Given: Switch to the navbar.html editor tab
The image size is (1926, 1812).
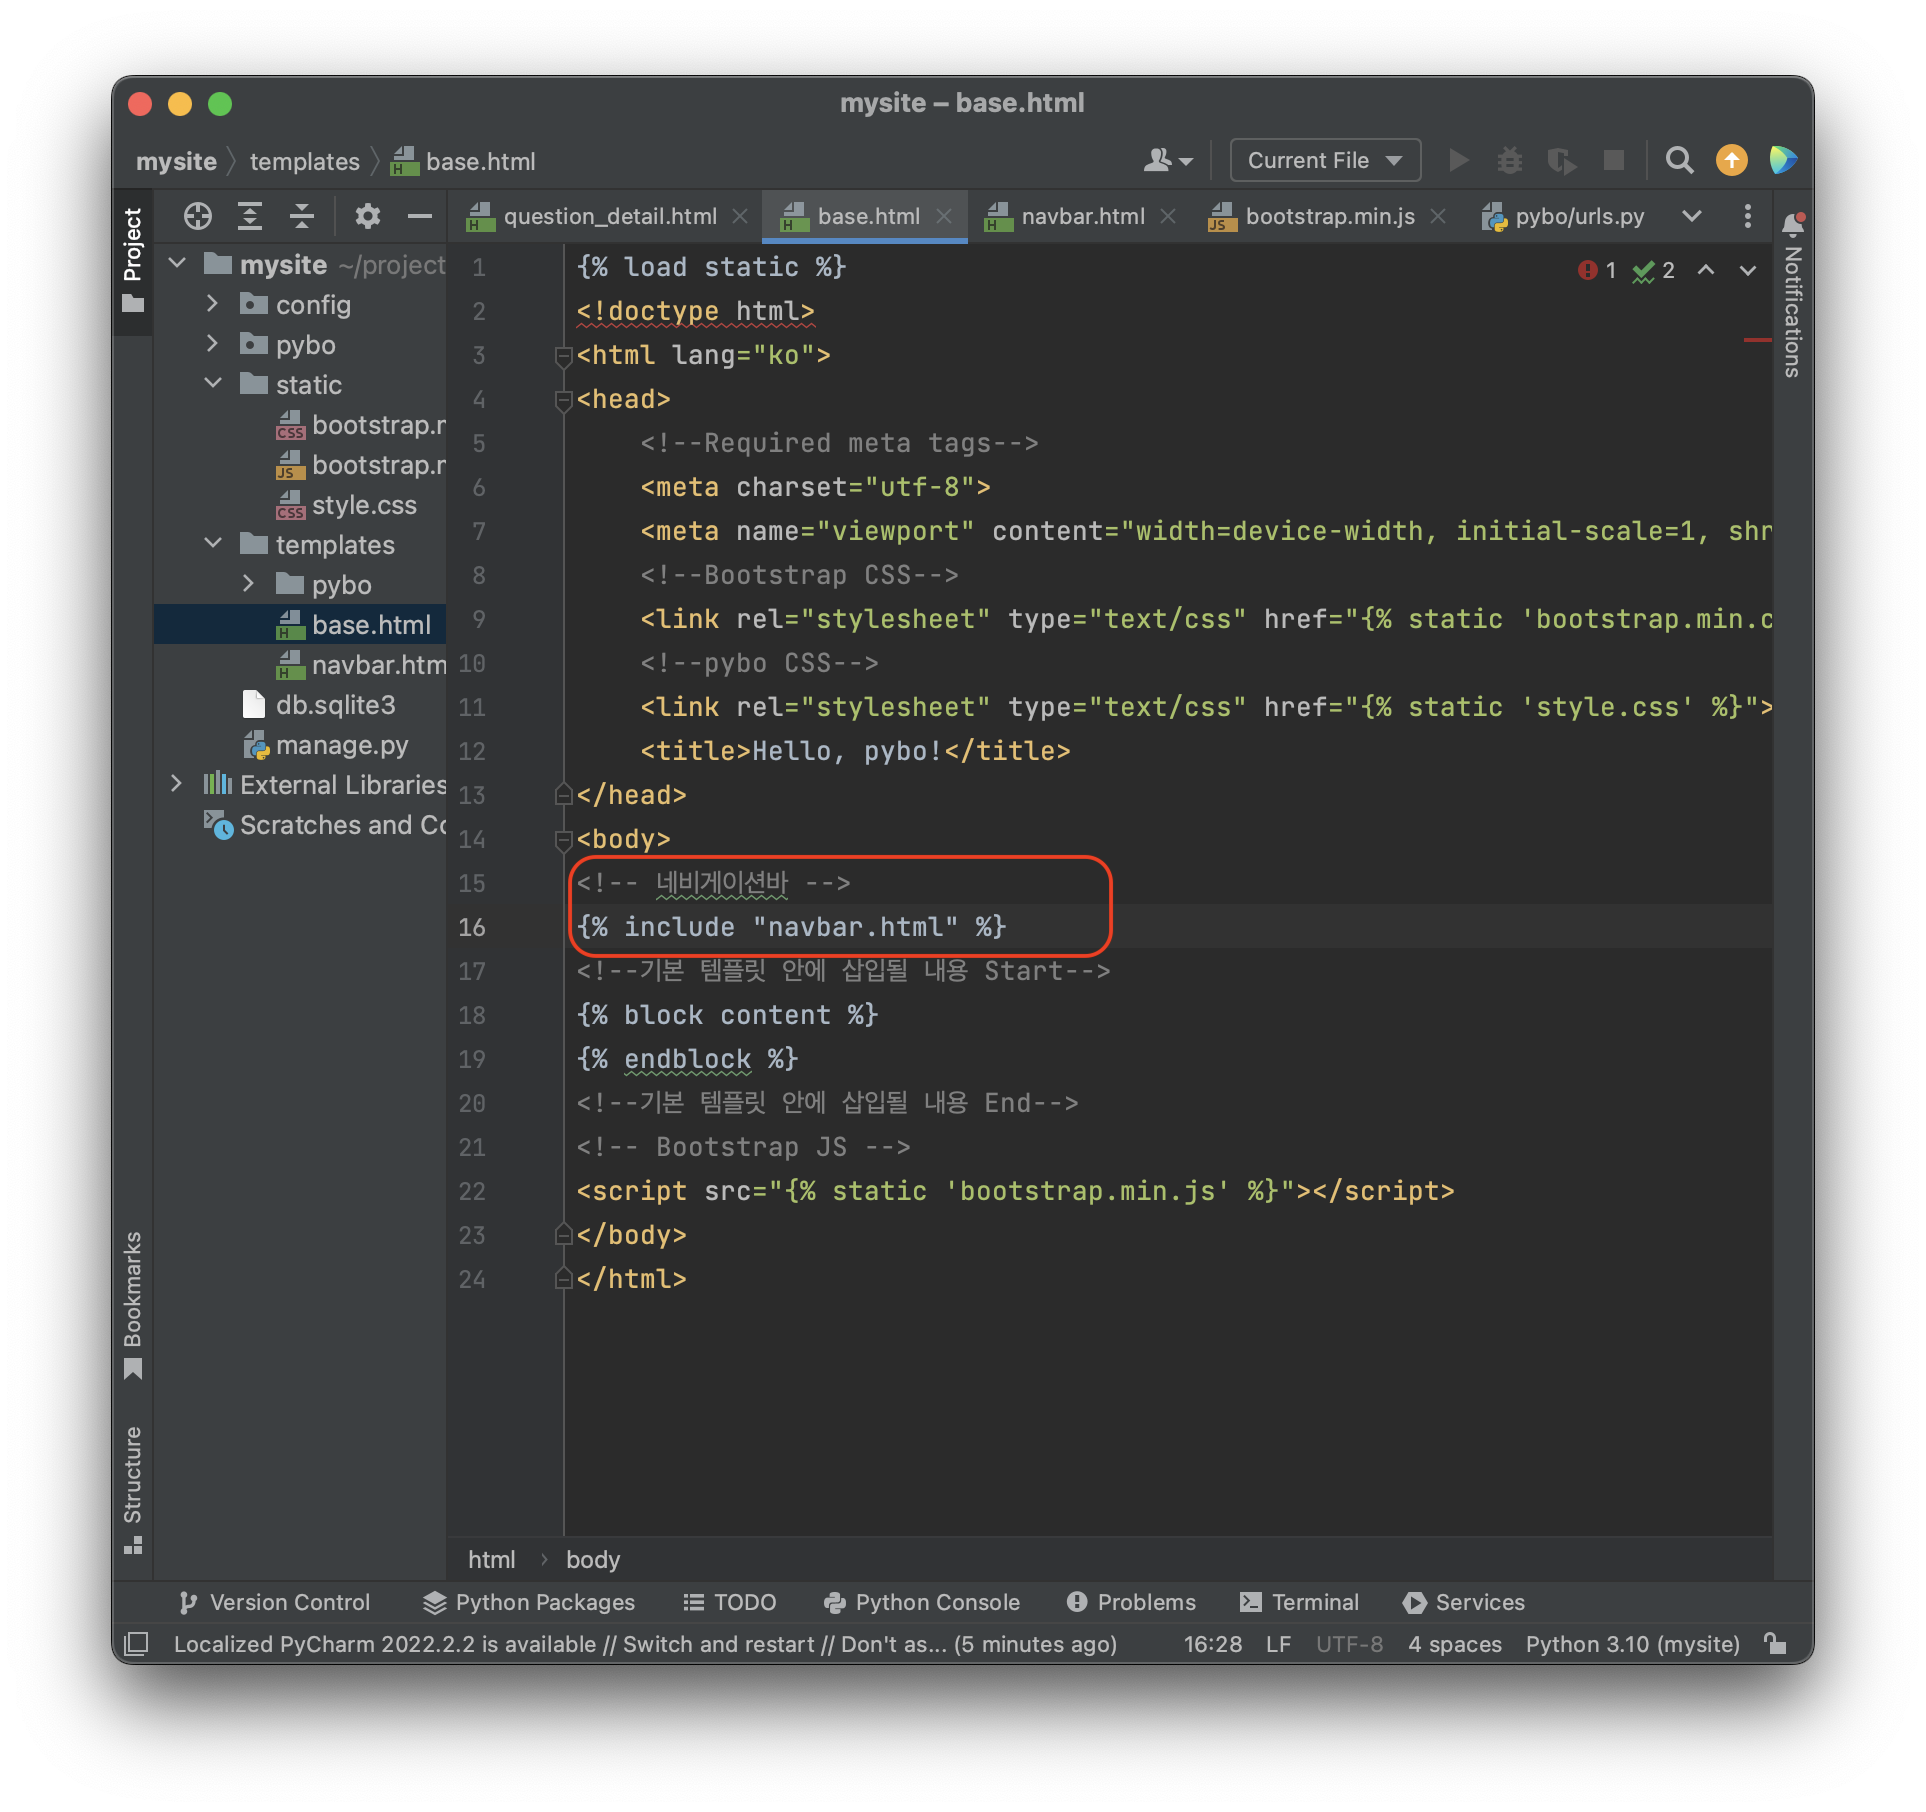Looking at the screenshot, I should coord(1082,216).
